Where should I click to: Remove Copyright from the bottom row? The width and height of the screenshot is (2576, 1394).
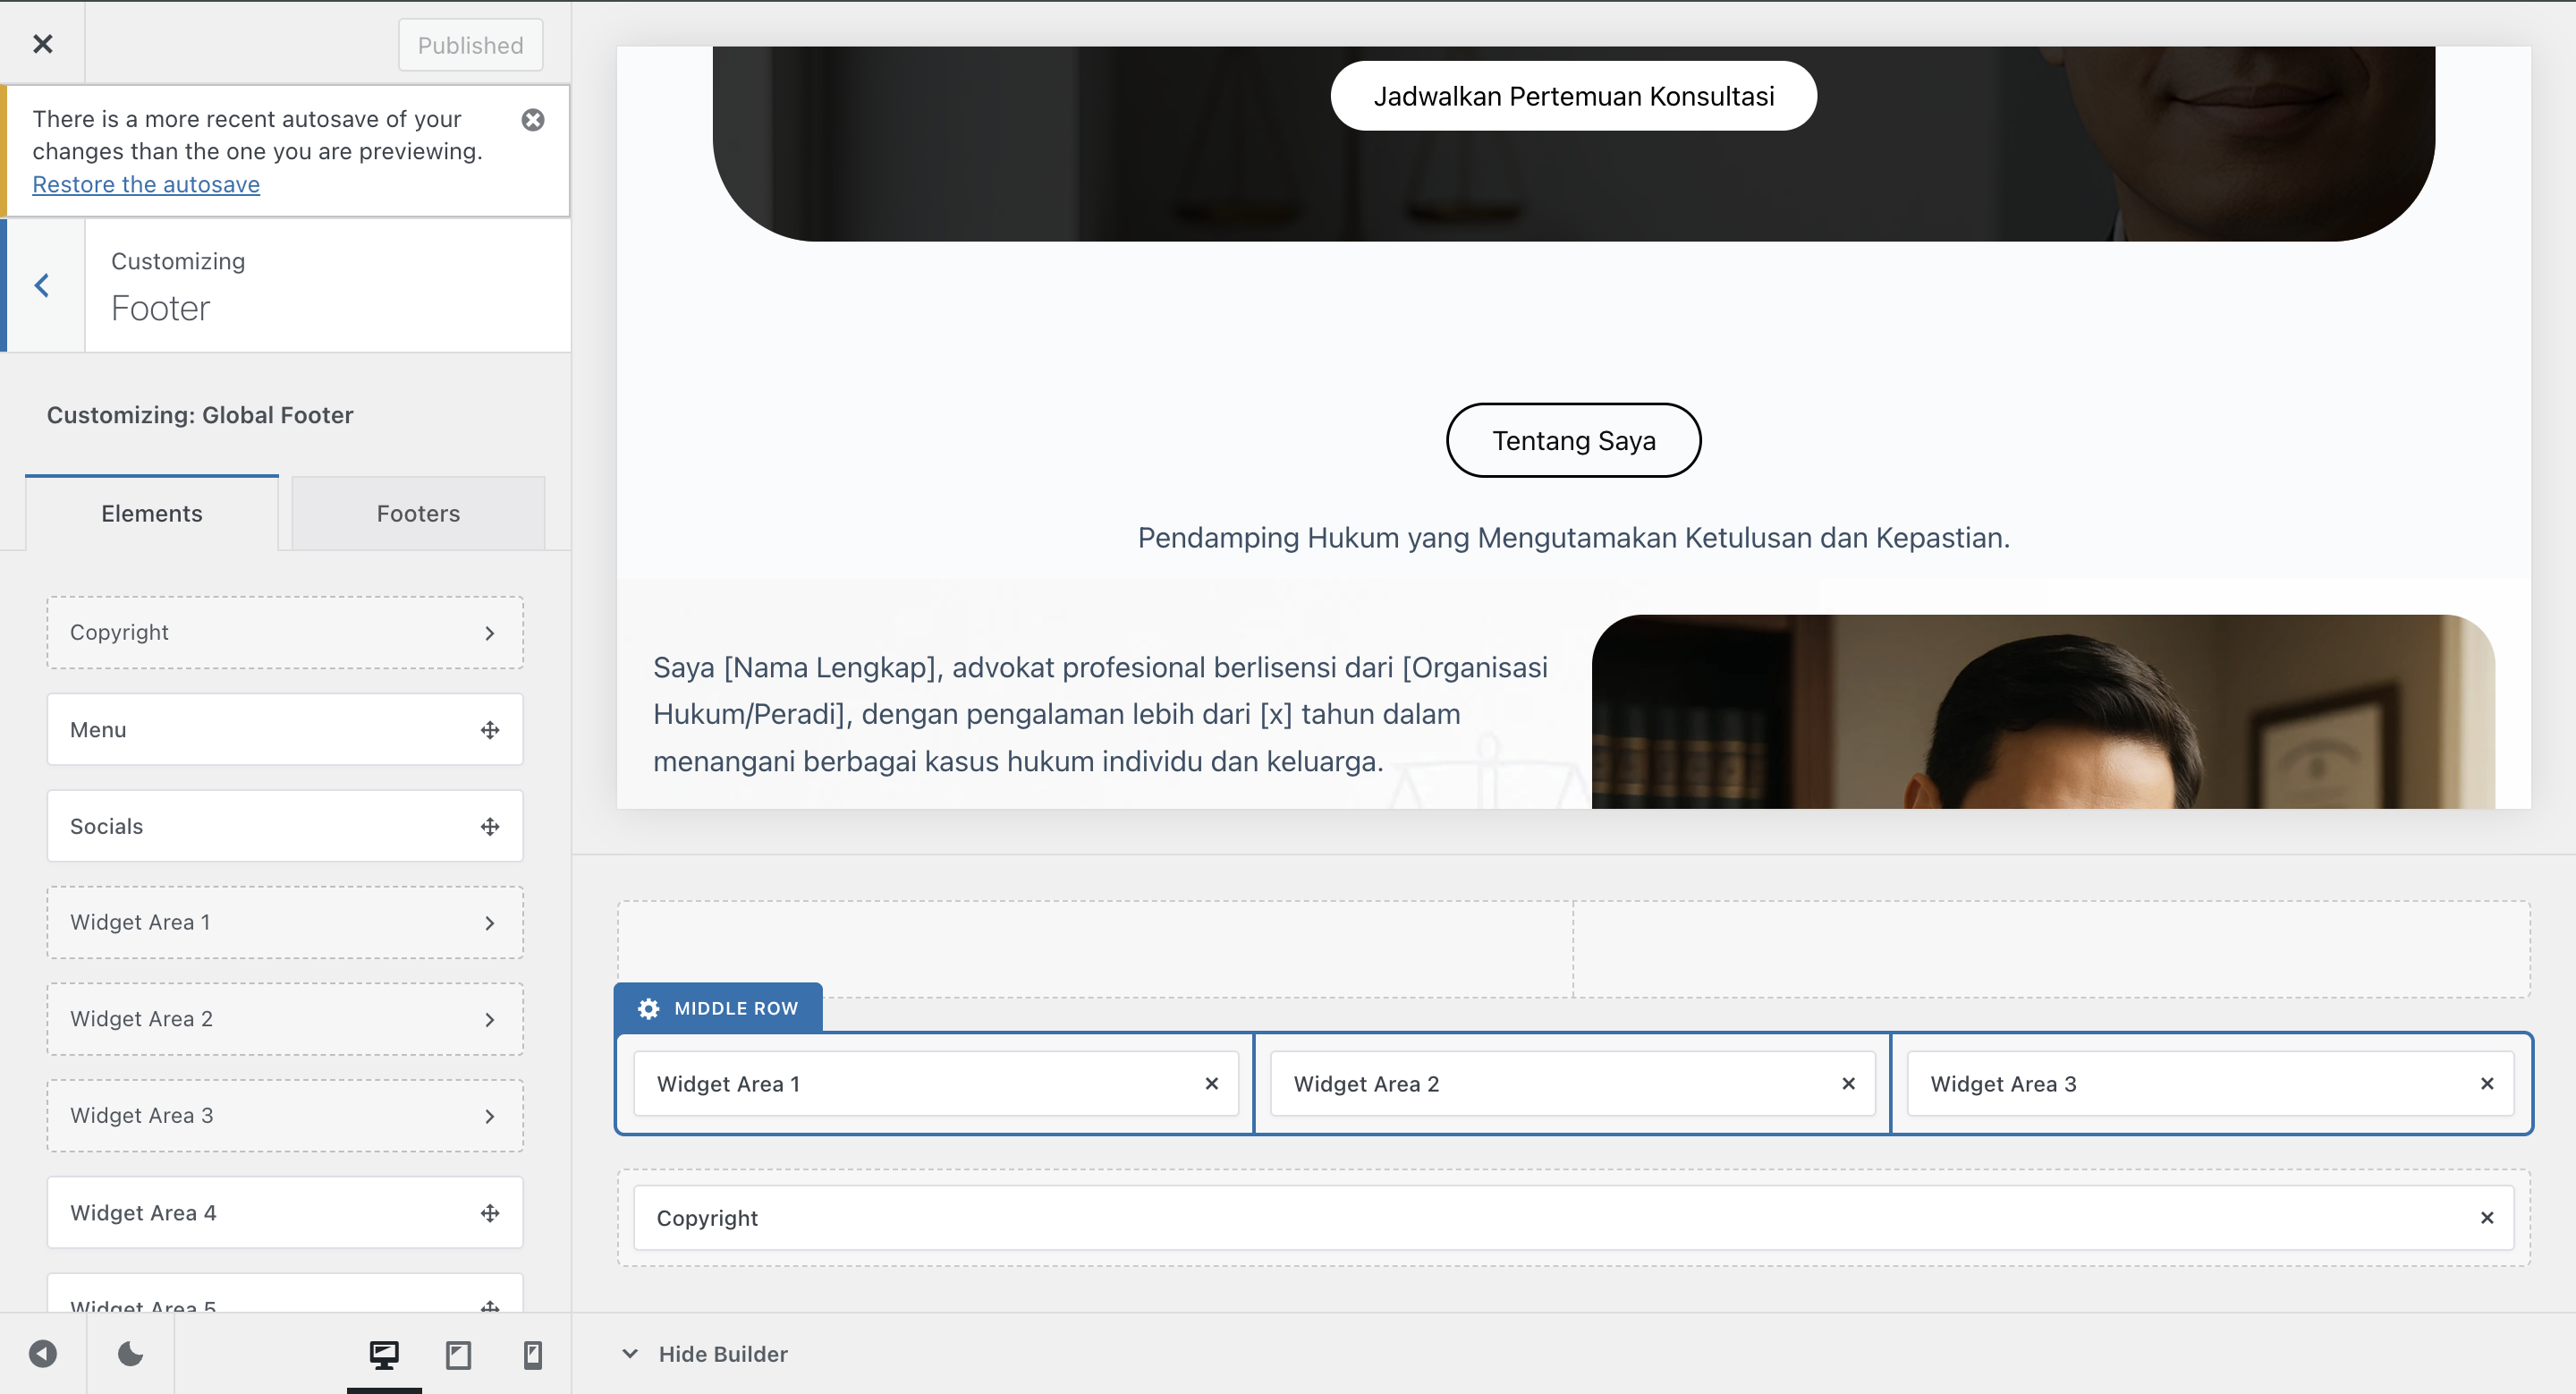[2488, 1217]
